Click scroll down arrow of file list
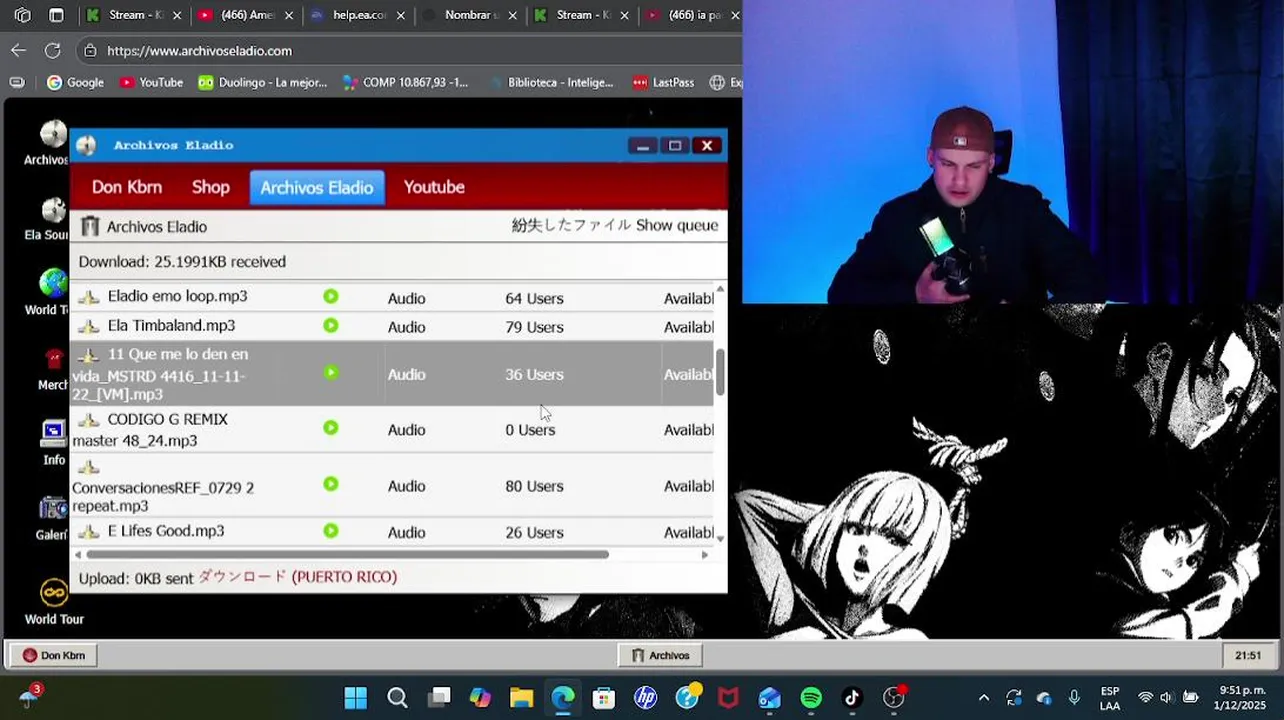This screenshot has width=1284, height=720. coord(720,539)
